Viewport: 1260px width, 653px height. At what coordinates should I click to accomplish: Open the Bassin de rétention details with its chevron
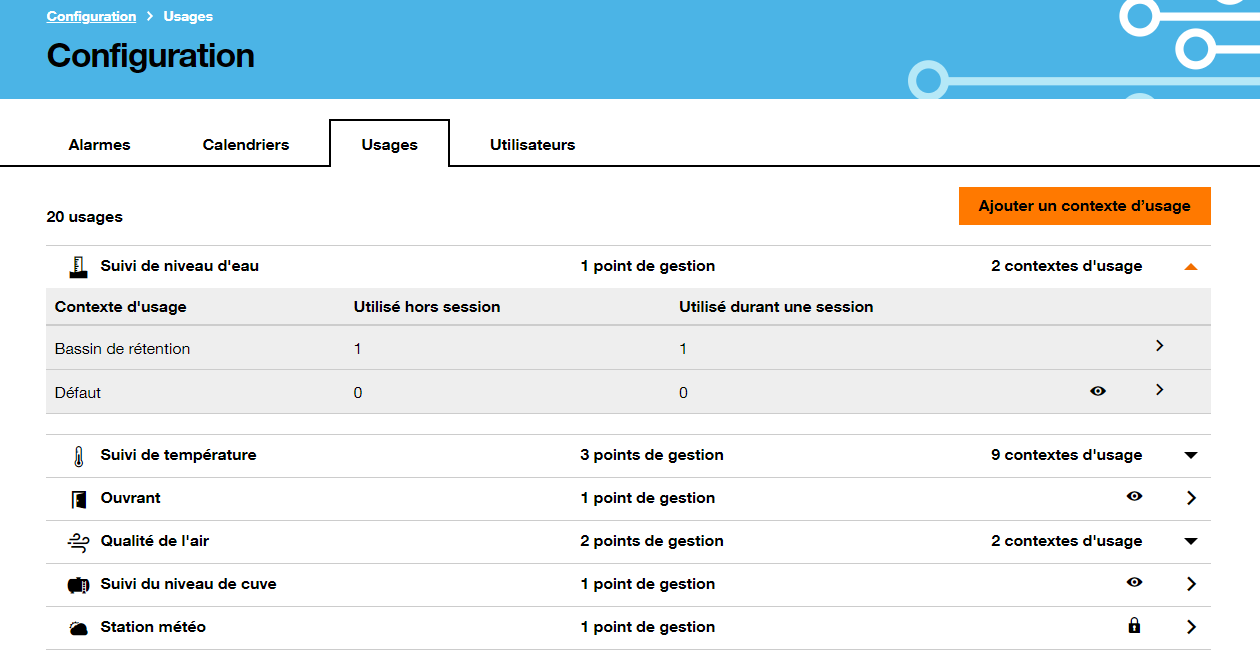(x=1159, y=345)
